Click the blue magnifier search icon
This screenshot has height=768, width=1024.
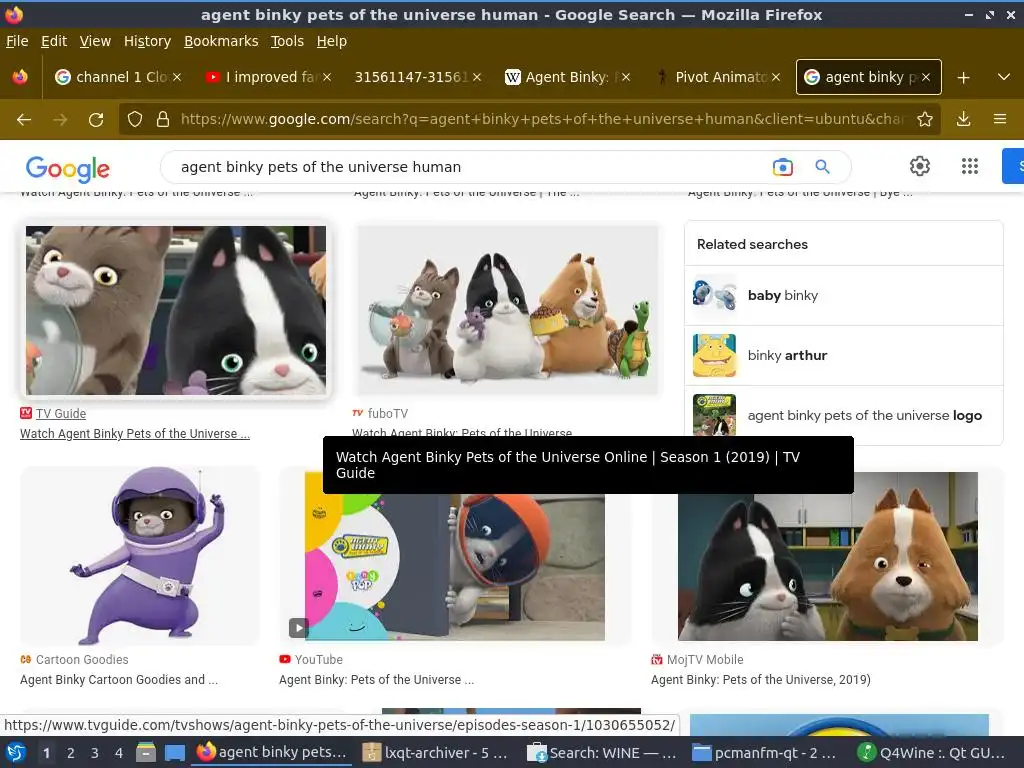click(x=822, y=167)
